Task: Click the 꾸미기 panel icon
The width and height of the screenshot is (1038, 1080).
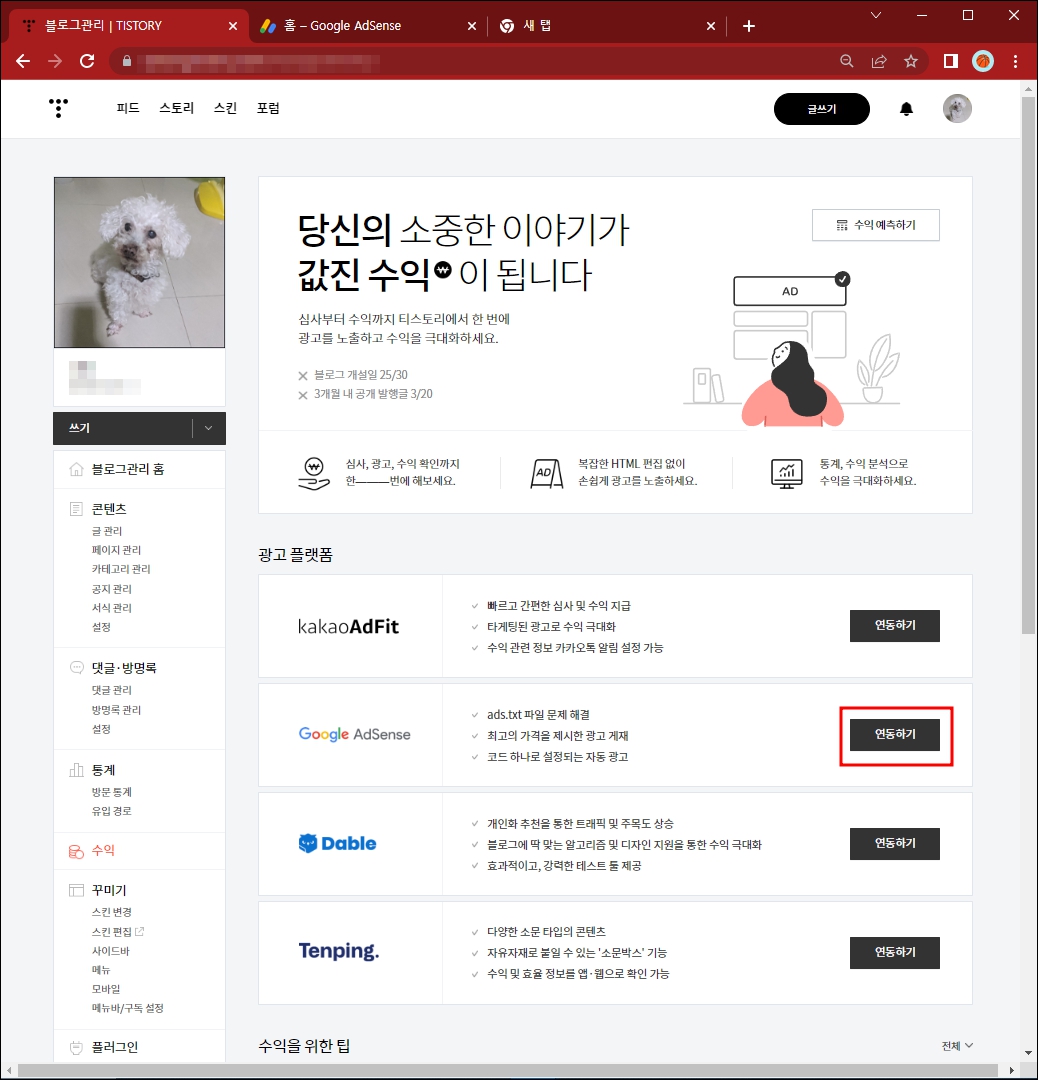Action: point(76,889)
